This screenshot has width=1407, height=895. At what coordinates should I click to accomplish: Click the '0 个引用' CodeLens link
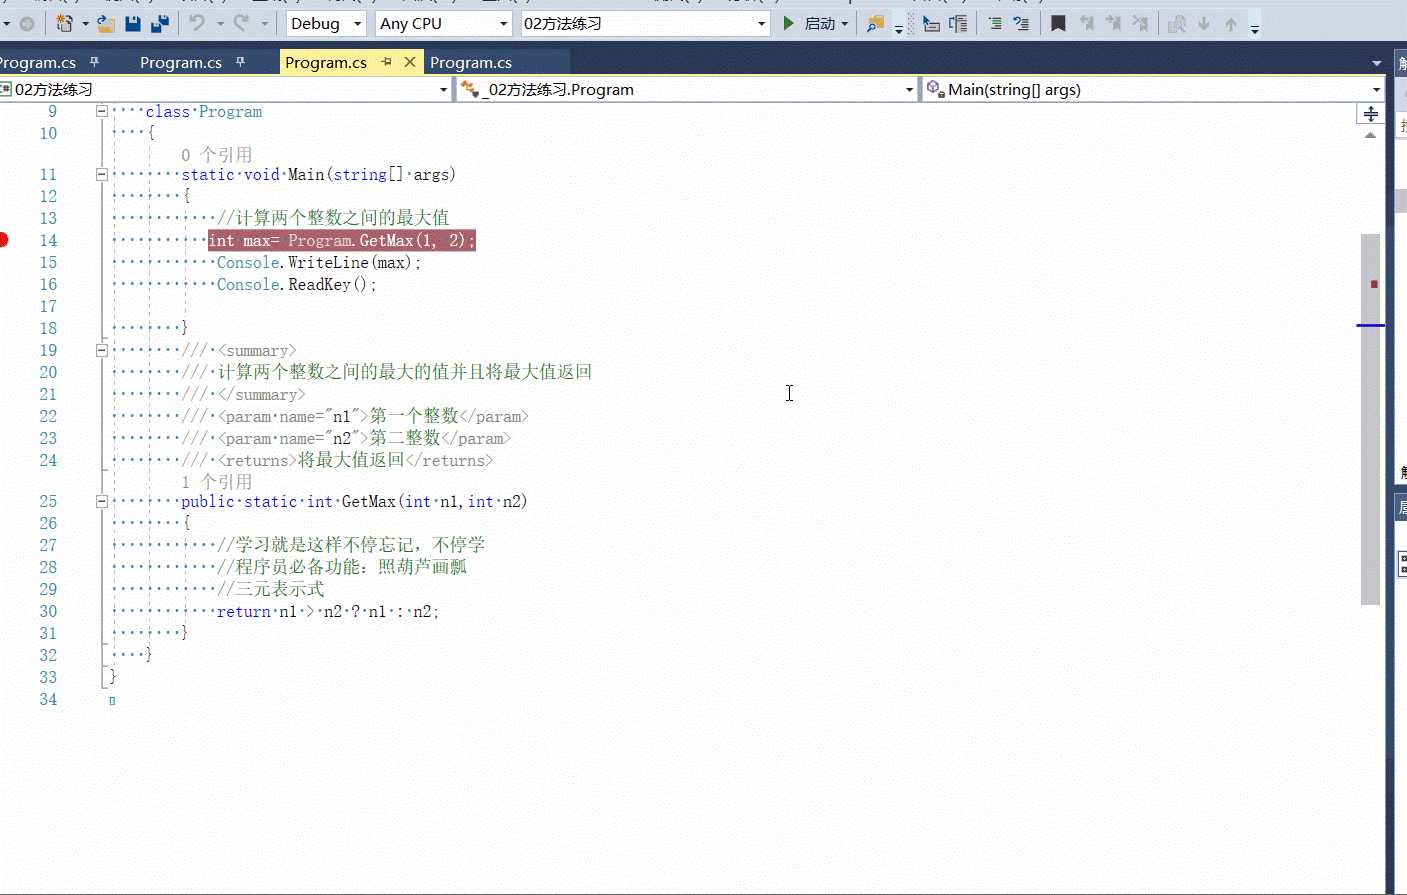pyautogui.click(x=217, y=154)
